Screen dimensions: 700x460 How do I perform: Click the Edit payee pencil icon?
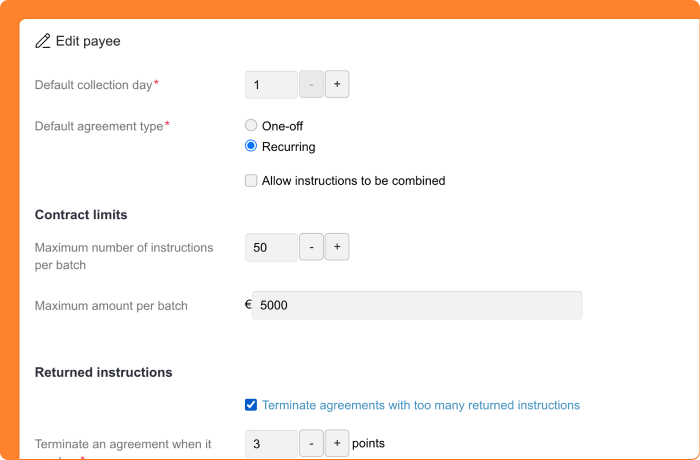pos(43,42)
